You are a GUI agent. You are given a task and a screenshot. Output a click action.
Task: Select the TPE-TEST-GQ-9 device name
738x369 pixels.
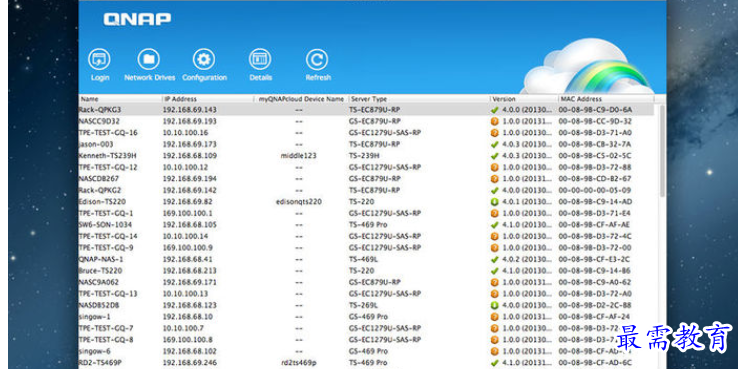tap(106, 248)
